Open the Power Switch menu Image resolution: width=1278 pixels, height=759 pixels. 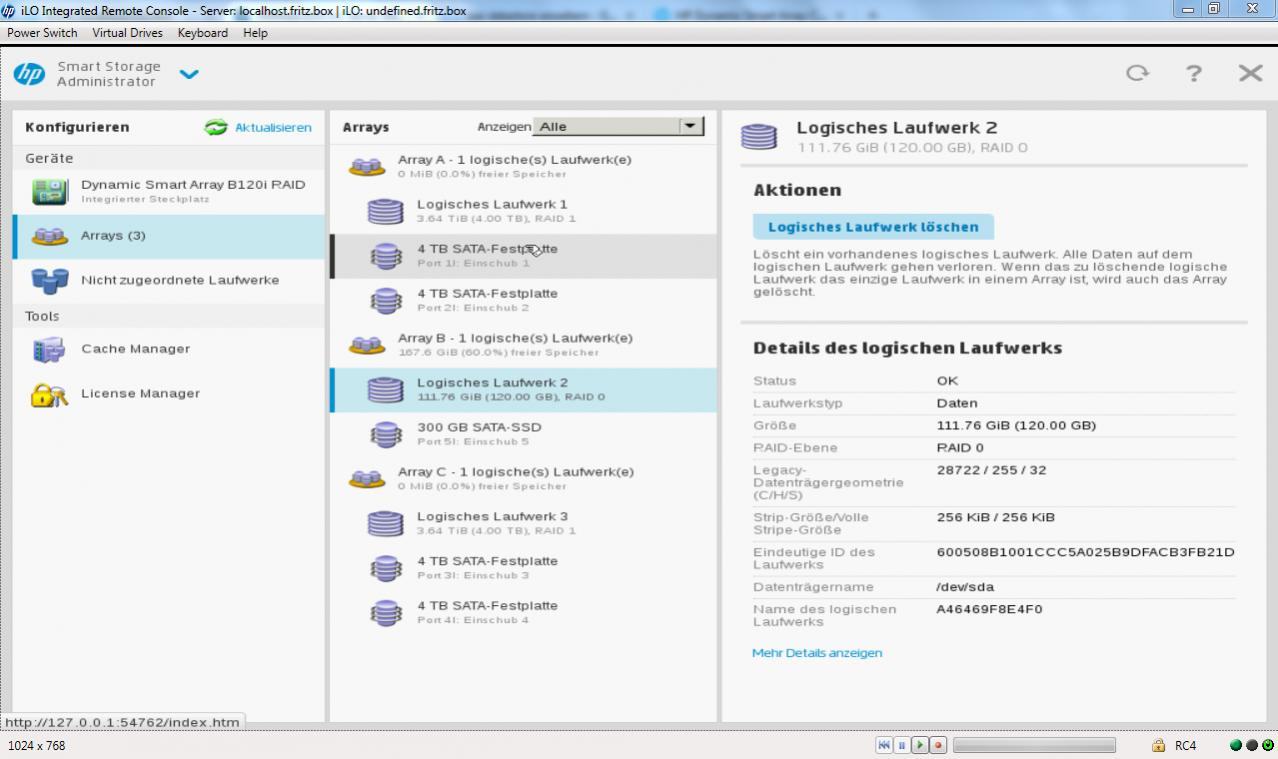coord(42,33)
